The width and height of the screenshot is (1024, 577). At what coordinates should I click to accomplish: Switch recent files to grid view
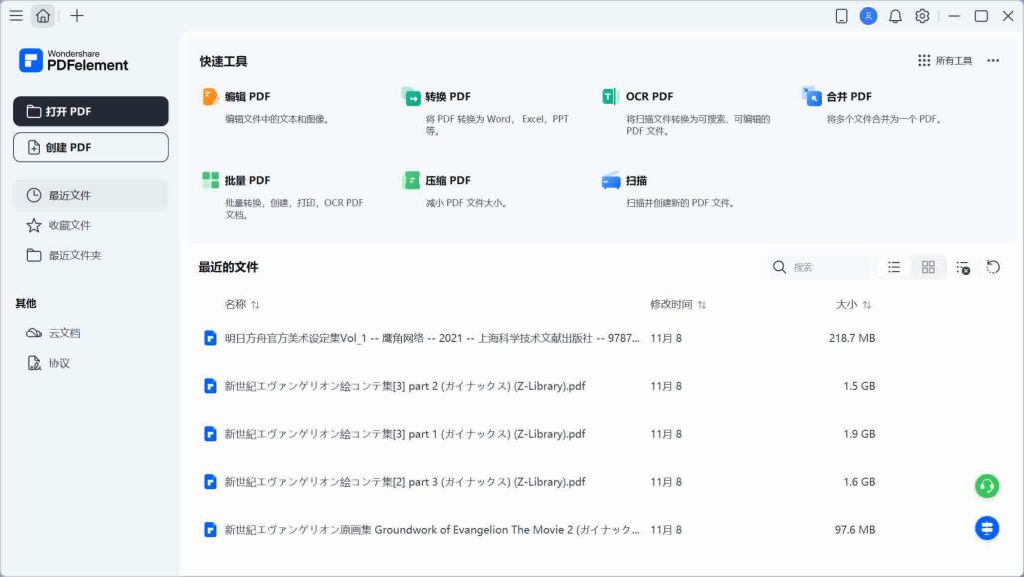click(x=928, y=267)
